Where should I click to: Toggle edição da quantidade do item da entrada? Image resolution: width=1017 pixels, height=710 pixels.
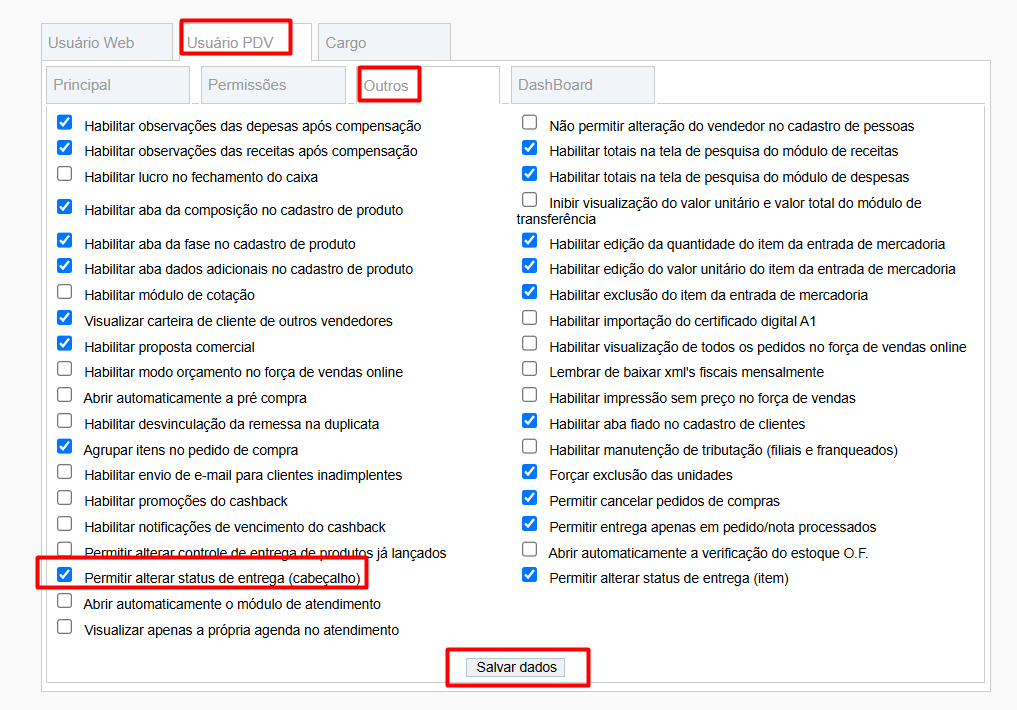click(529, 240)
